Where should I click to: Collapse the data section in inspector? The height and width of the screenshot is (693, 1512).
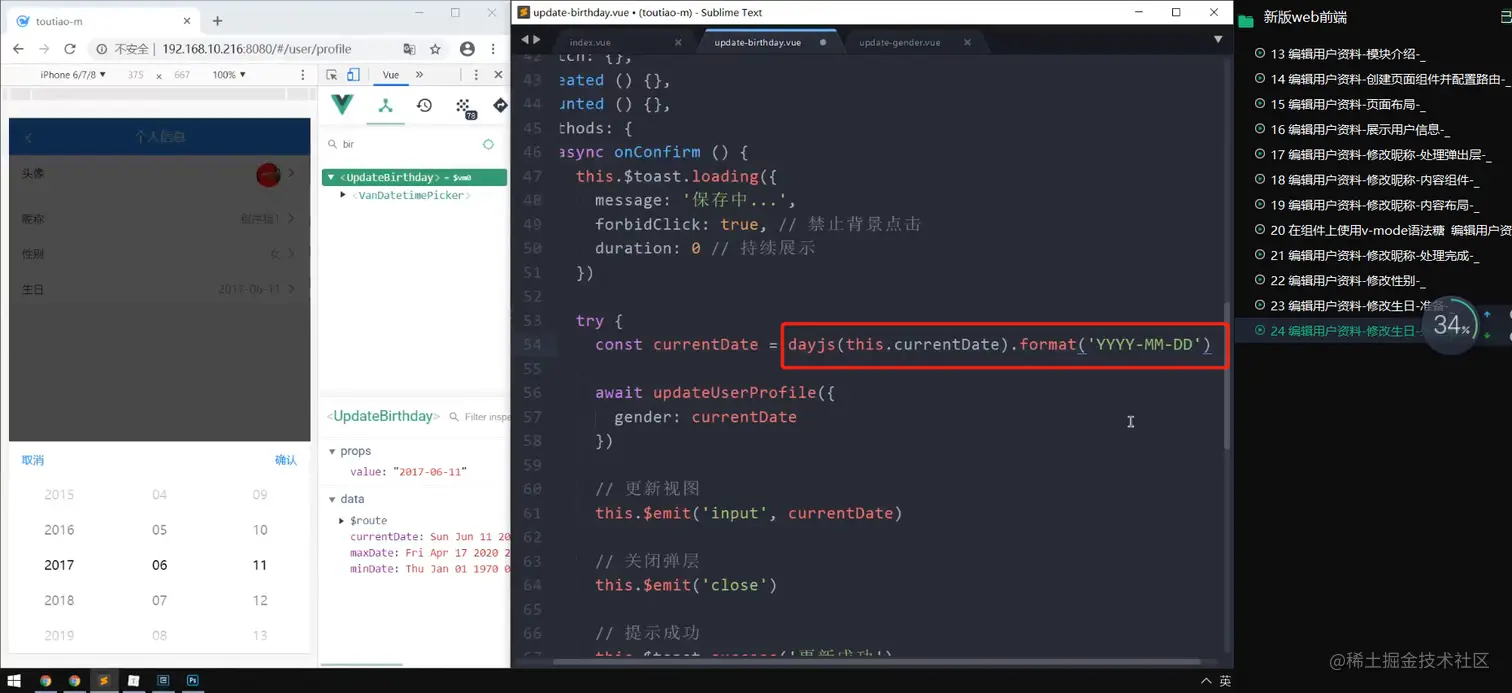tap(332, 499)
